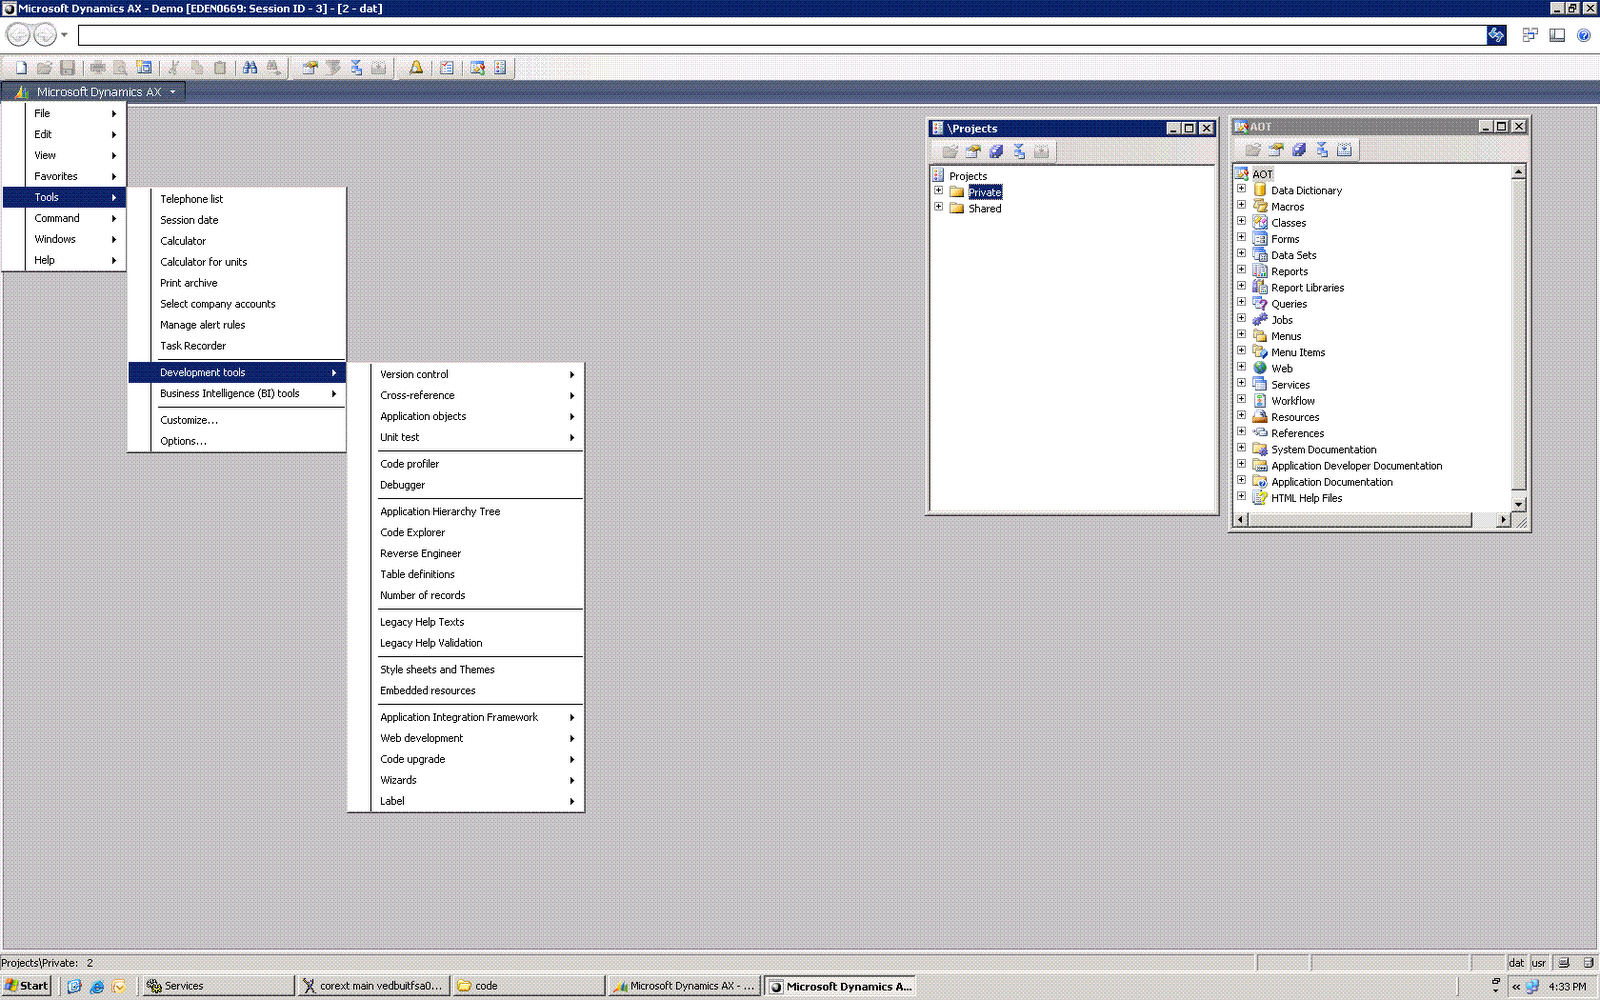The width and height of the screenshot is (1600, 1000).
Task: Select HTML Help Files node in AOT
Action: 1306,498
